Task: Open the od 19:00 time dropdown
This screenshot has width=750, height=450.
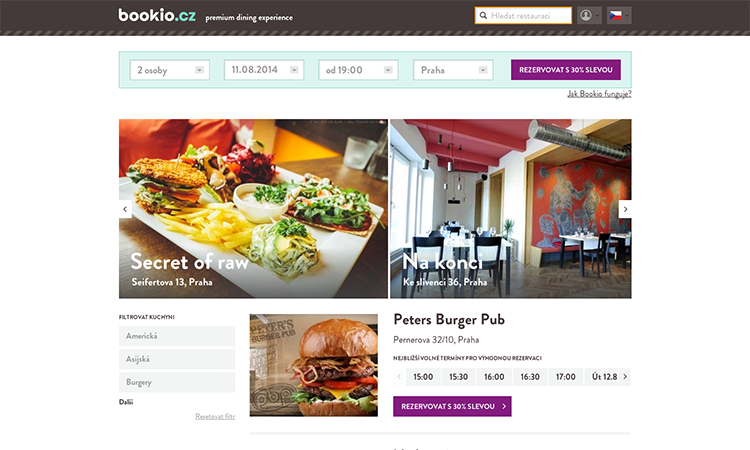Action: tap(358, 70)
